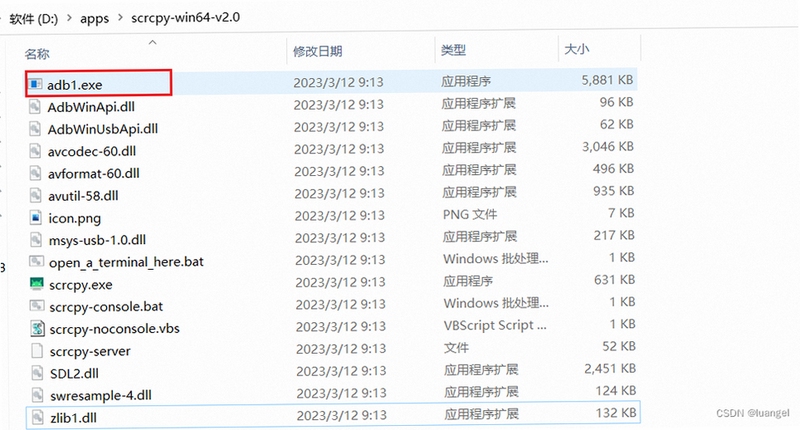Click VBScript Script type of scrcpy-noconsole.vbs
The image size is (800, 430).
(x=495, y=325)
